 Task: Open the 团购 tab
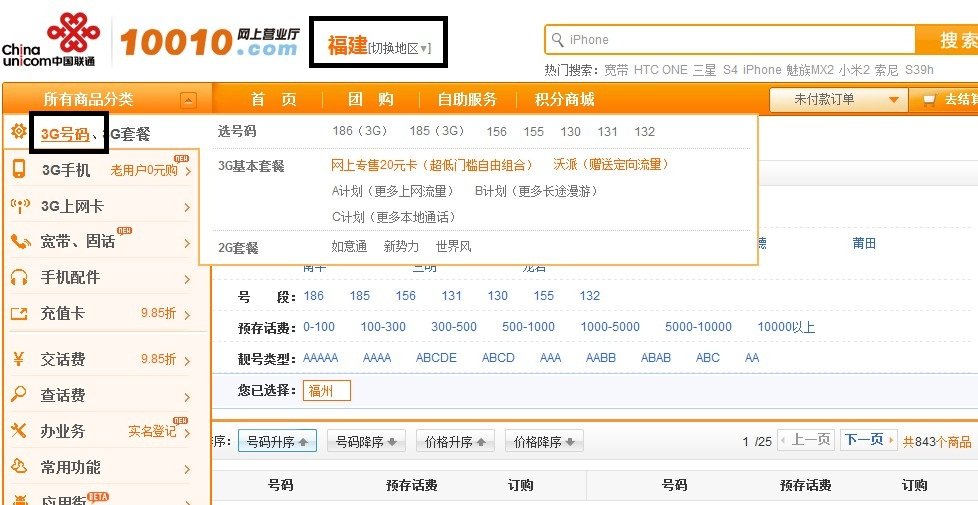(370, 100)
